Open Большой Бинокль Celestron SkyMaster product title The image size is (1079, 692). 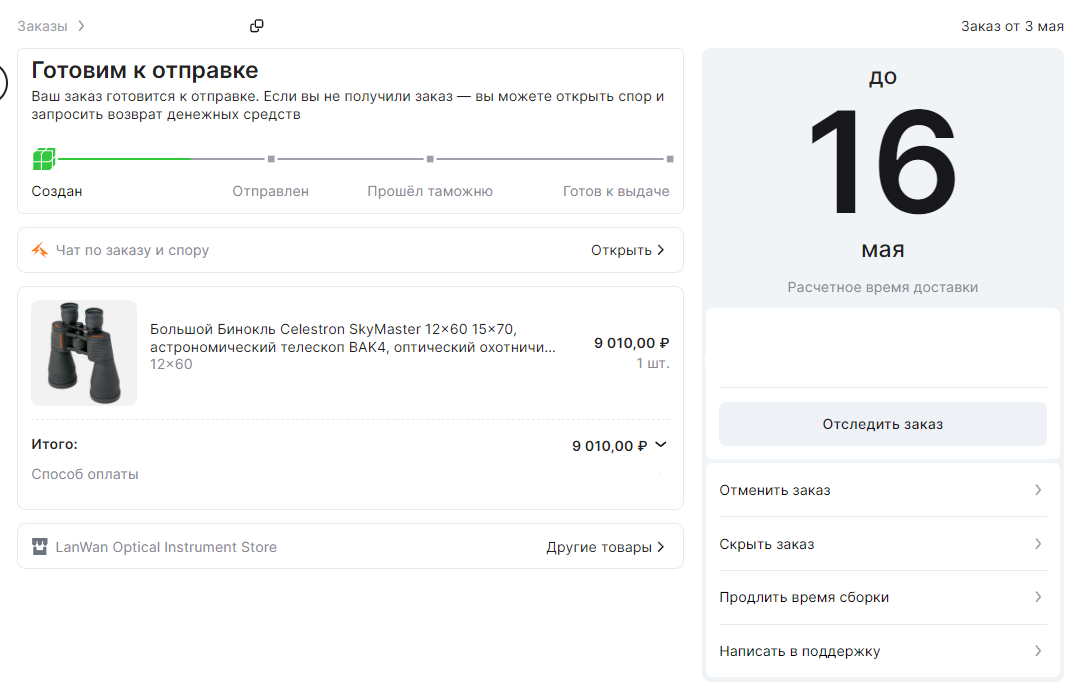pos(352,338)
